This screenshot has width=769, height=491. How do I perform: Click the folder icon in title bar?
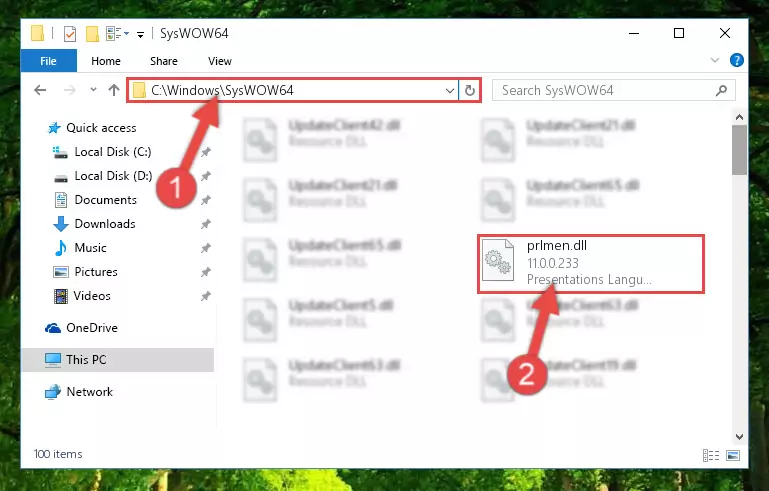coord(37,33)
